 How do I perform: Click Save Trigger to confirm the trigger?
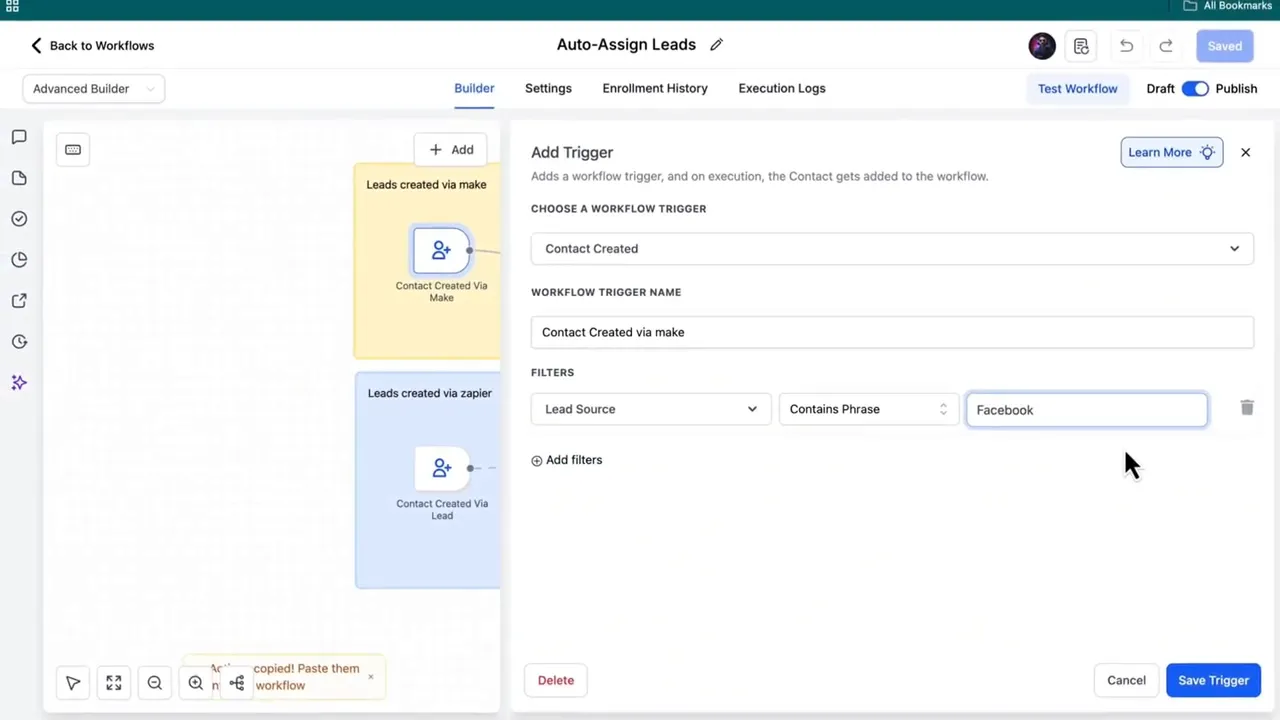[x=1213, y=680]
